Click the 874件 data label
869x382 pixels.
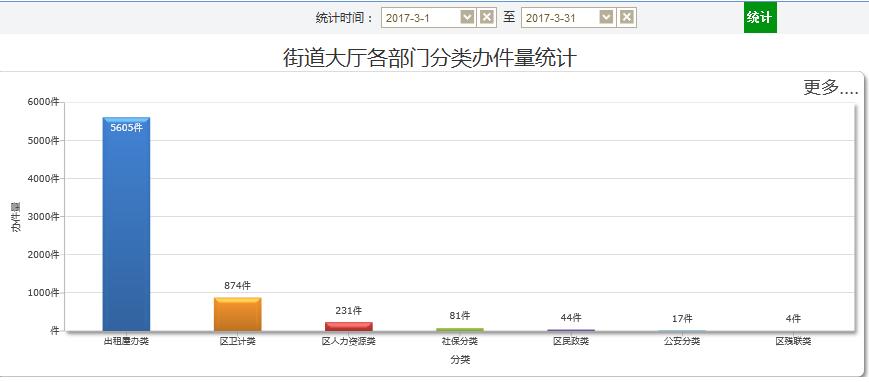(x=238, y=286)
